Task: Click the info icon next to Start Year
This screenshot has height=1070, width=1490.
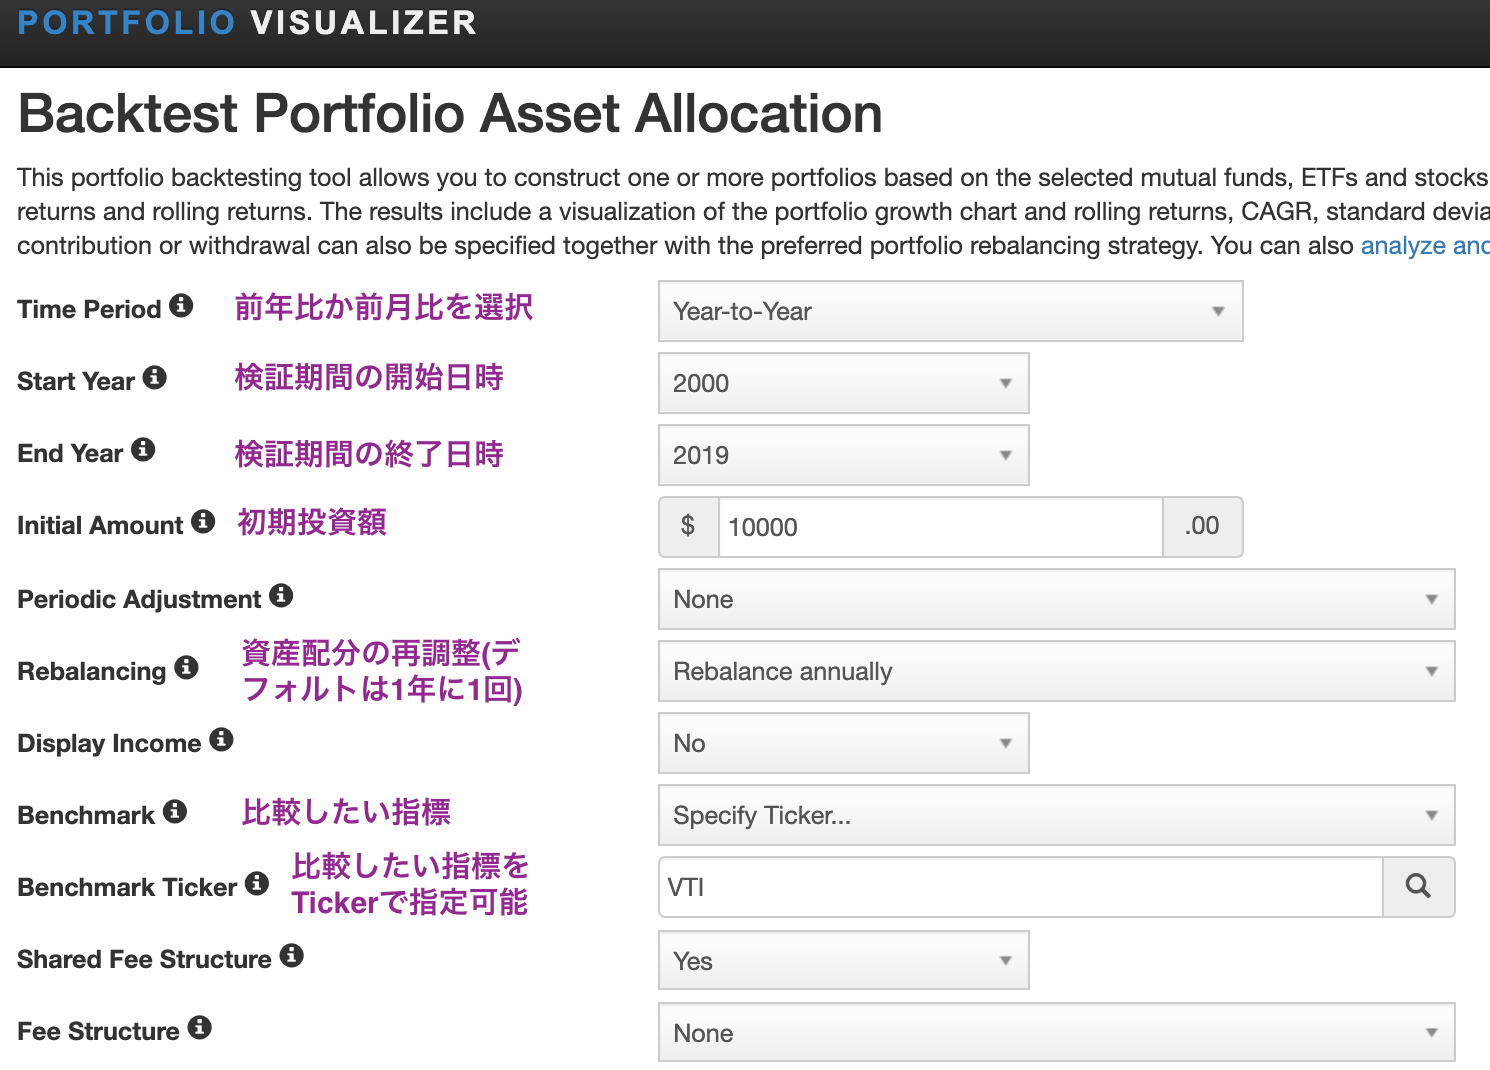Action: tap(154, 378)
